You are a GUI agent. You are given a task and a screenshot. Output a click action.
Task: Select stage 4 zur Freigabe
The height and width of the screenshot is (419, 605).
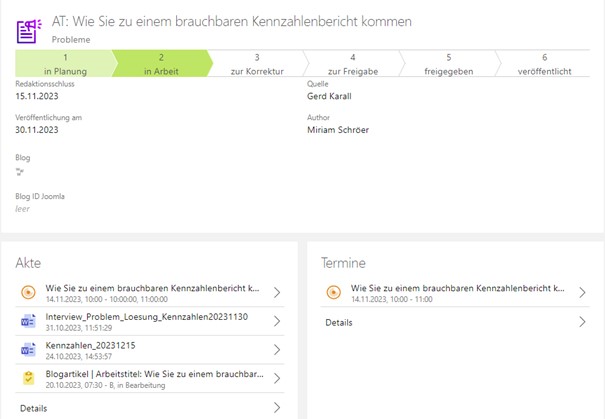tap(353, 64)
